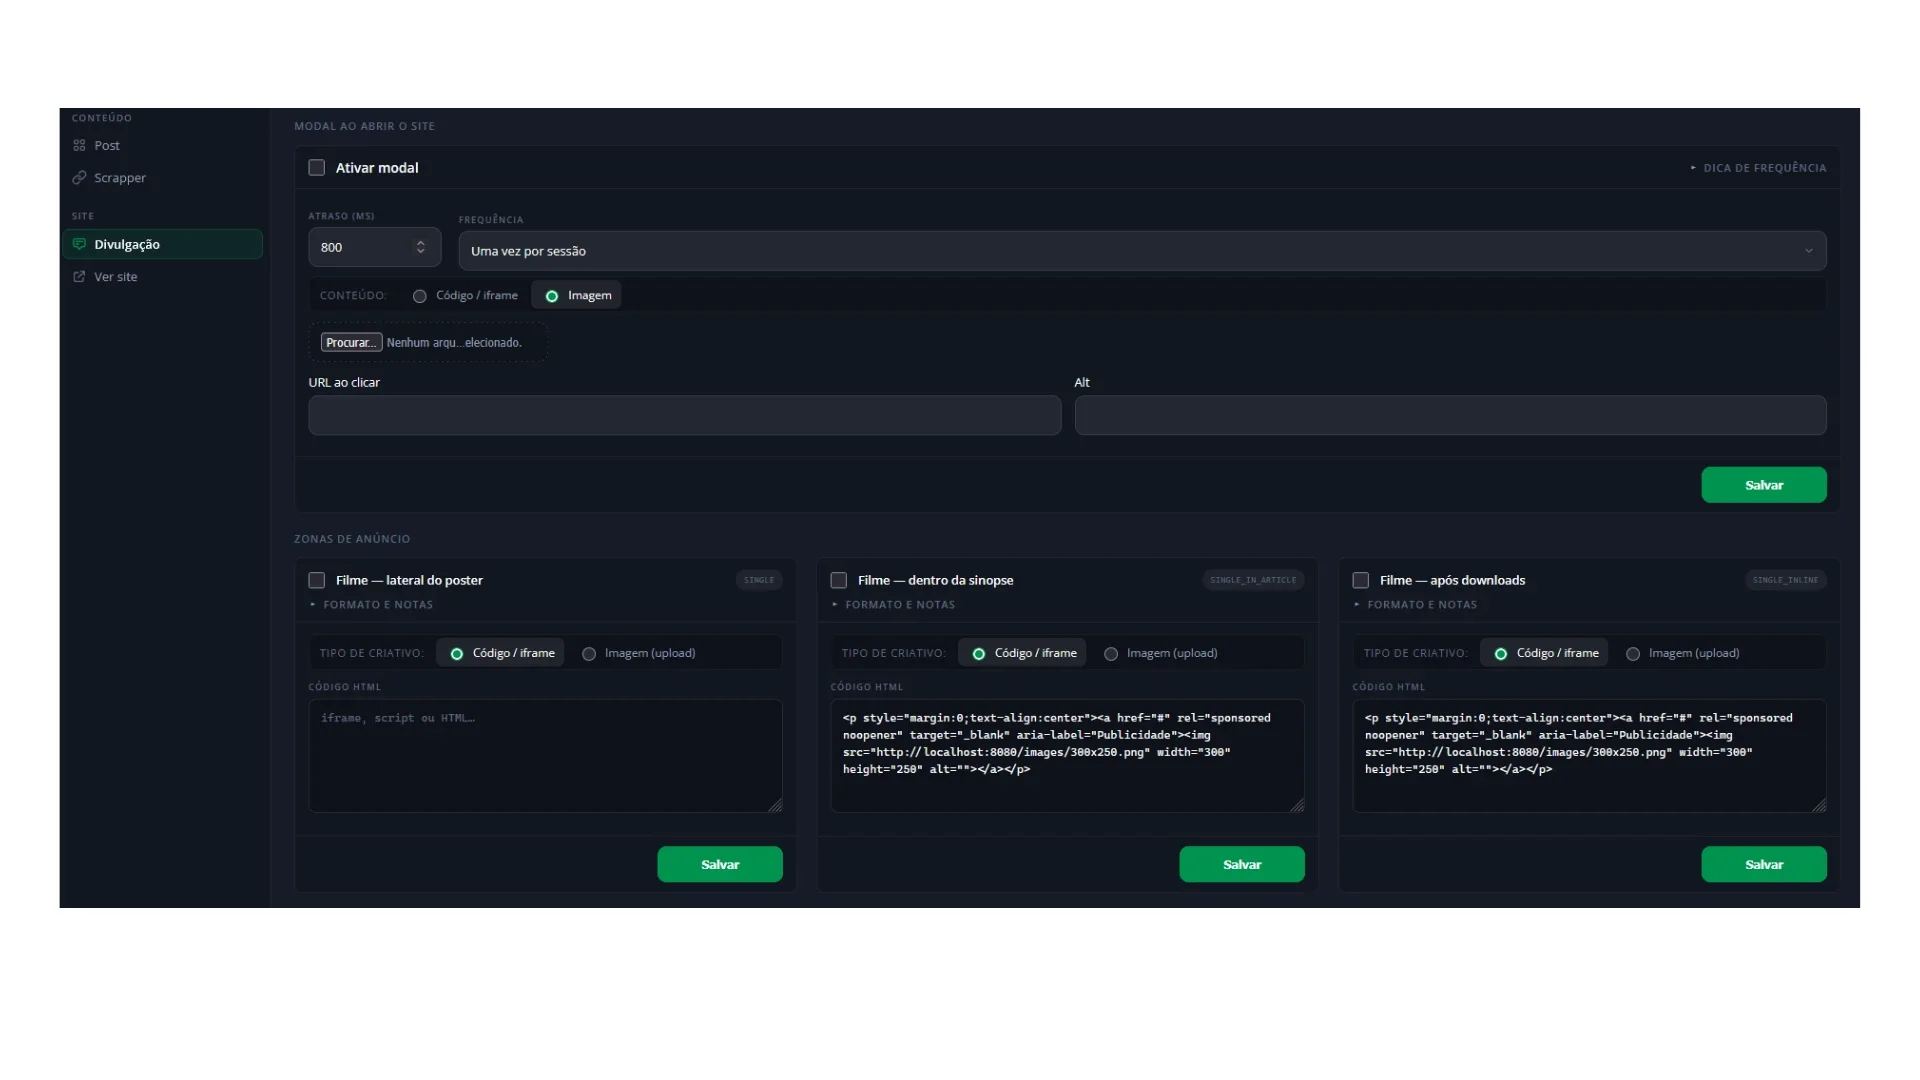
Task: Click the Frequência dropdown chevron
Action: 1808,251
